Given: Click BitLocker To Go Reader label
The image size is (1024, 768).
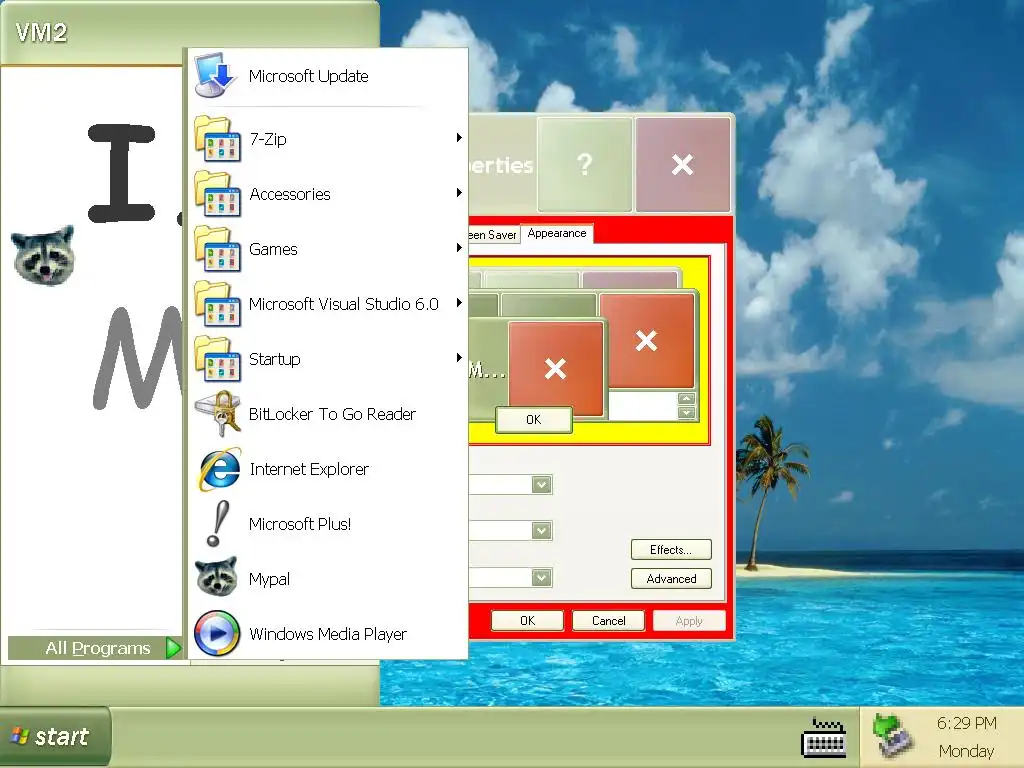Looking at the screenshot, I should (x=332, y=414).
